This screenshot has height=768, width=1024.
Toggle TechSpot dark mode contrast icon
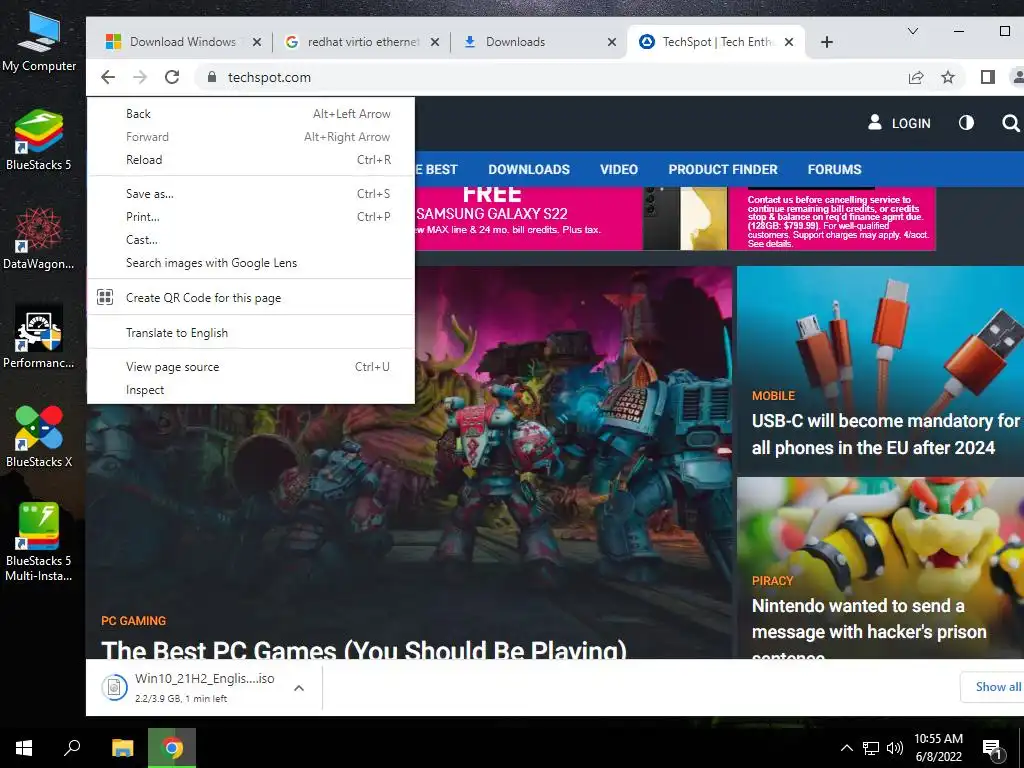click(966, 123)
